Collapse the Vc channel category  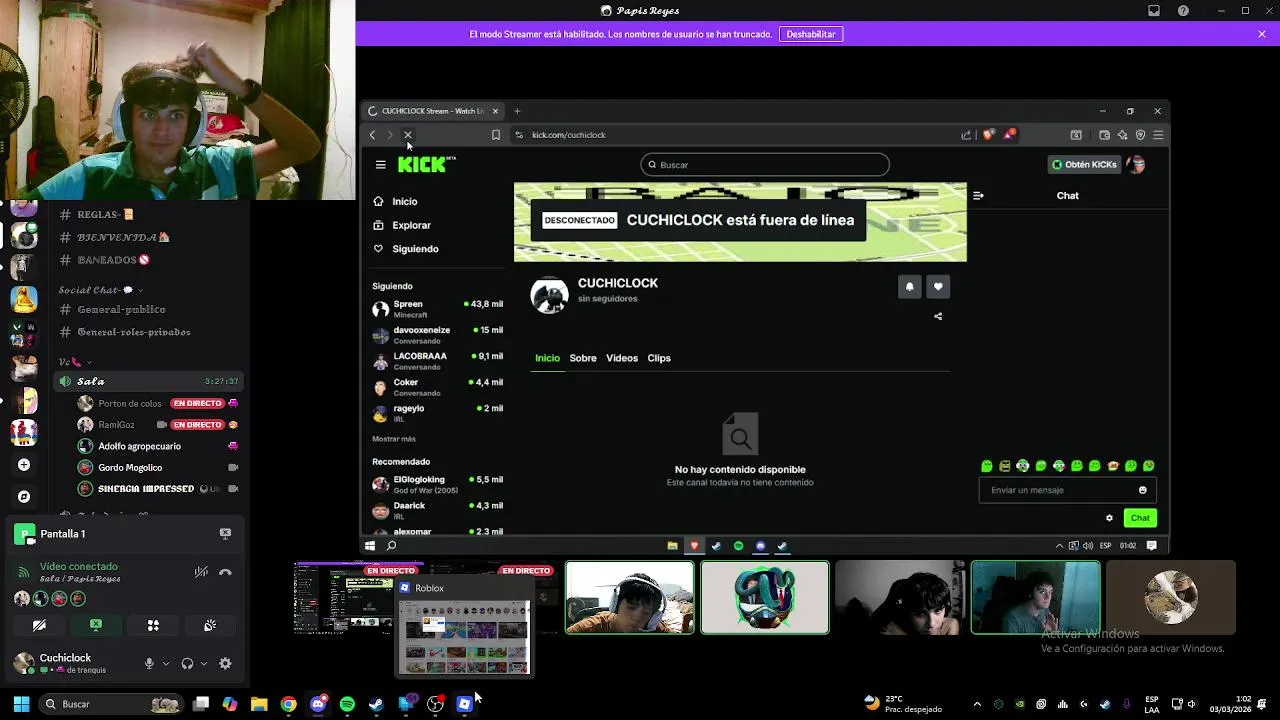pyautogui.click(x=75, y=362)
